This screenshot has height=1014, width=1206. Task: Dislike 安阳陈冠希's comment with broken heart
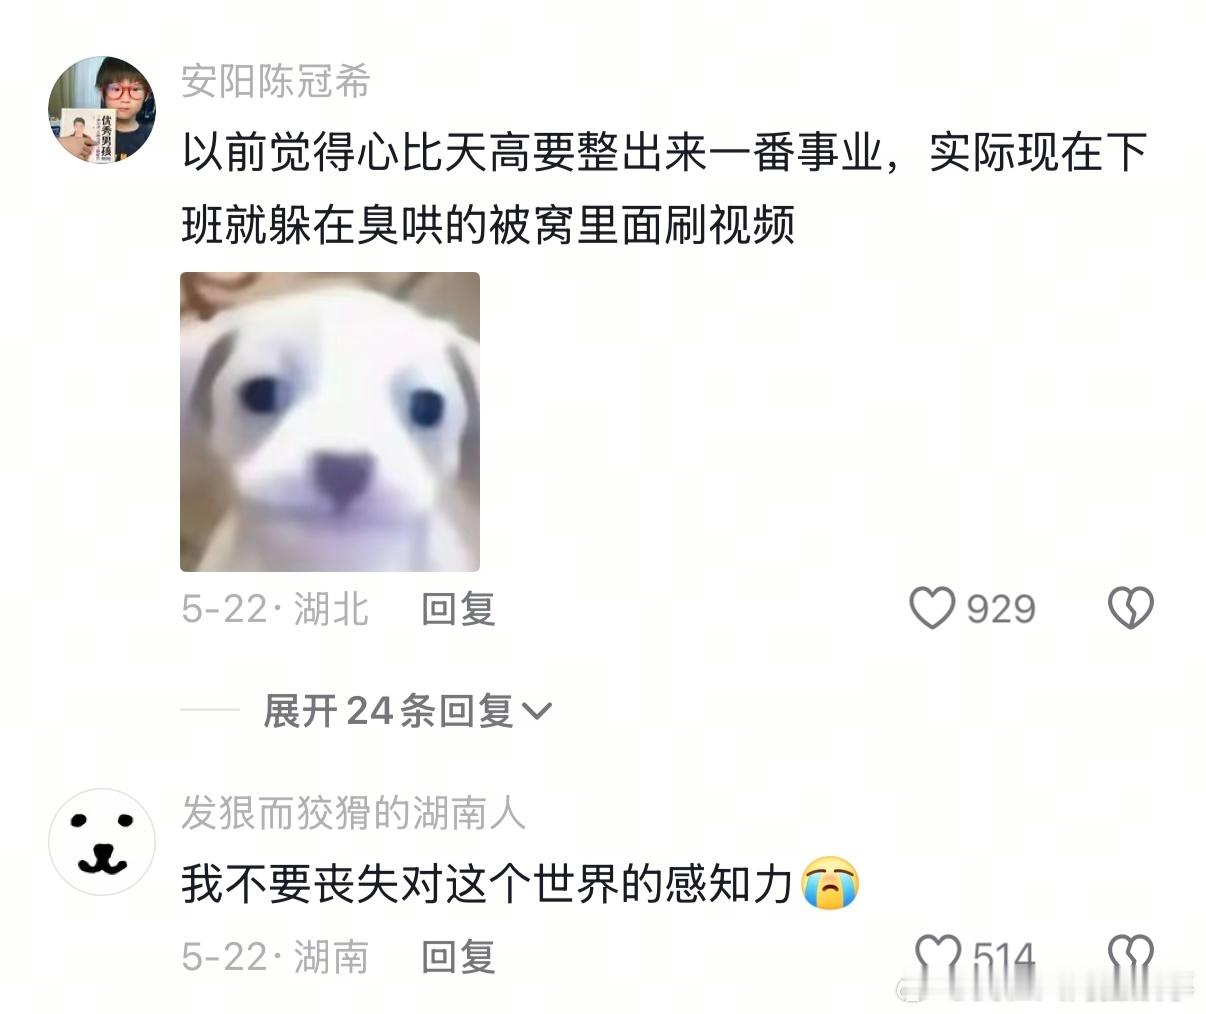tap(1131, 608)
